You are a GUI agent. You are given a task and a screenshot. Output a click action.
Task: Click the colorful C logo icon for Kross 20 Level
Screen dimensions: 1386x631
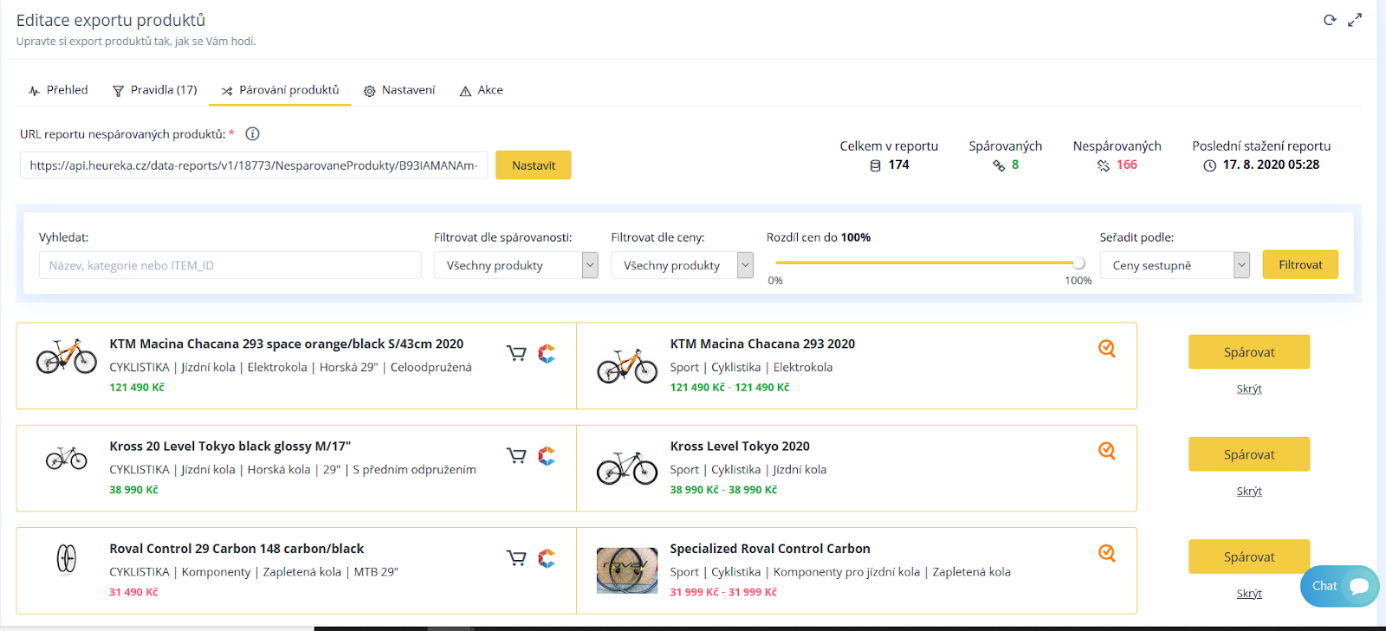tap(546, 455)
